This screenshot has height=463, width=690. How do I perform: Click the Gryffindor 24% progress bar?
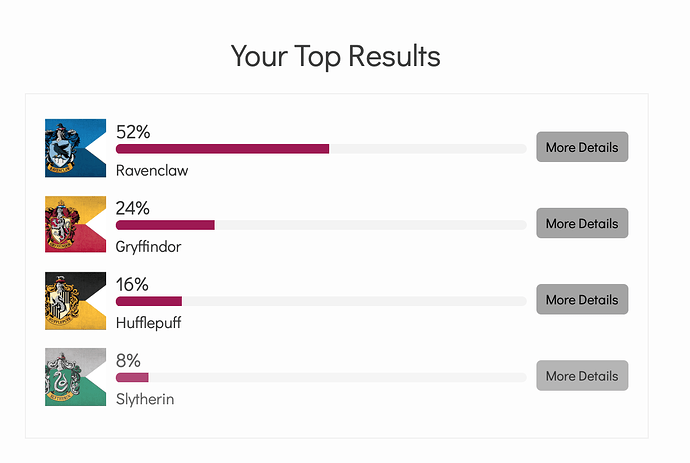(x=321, y=225)
